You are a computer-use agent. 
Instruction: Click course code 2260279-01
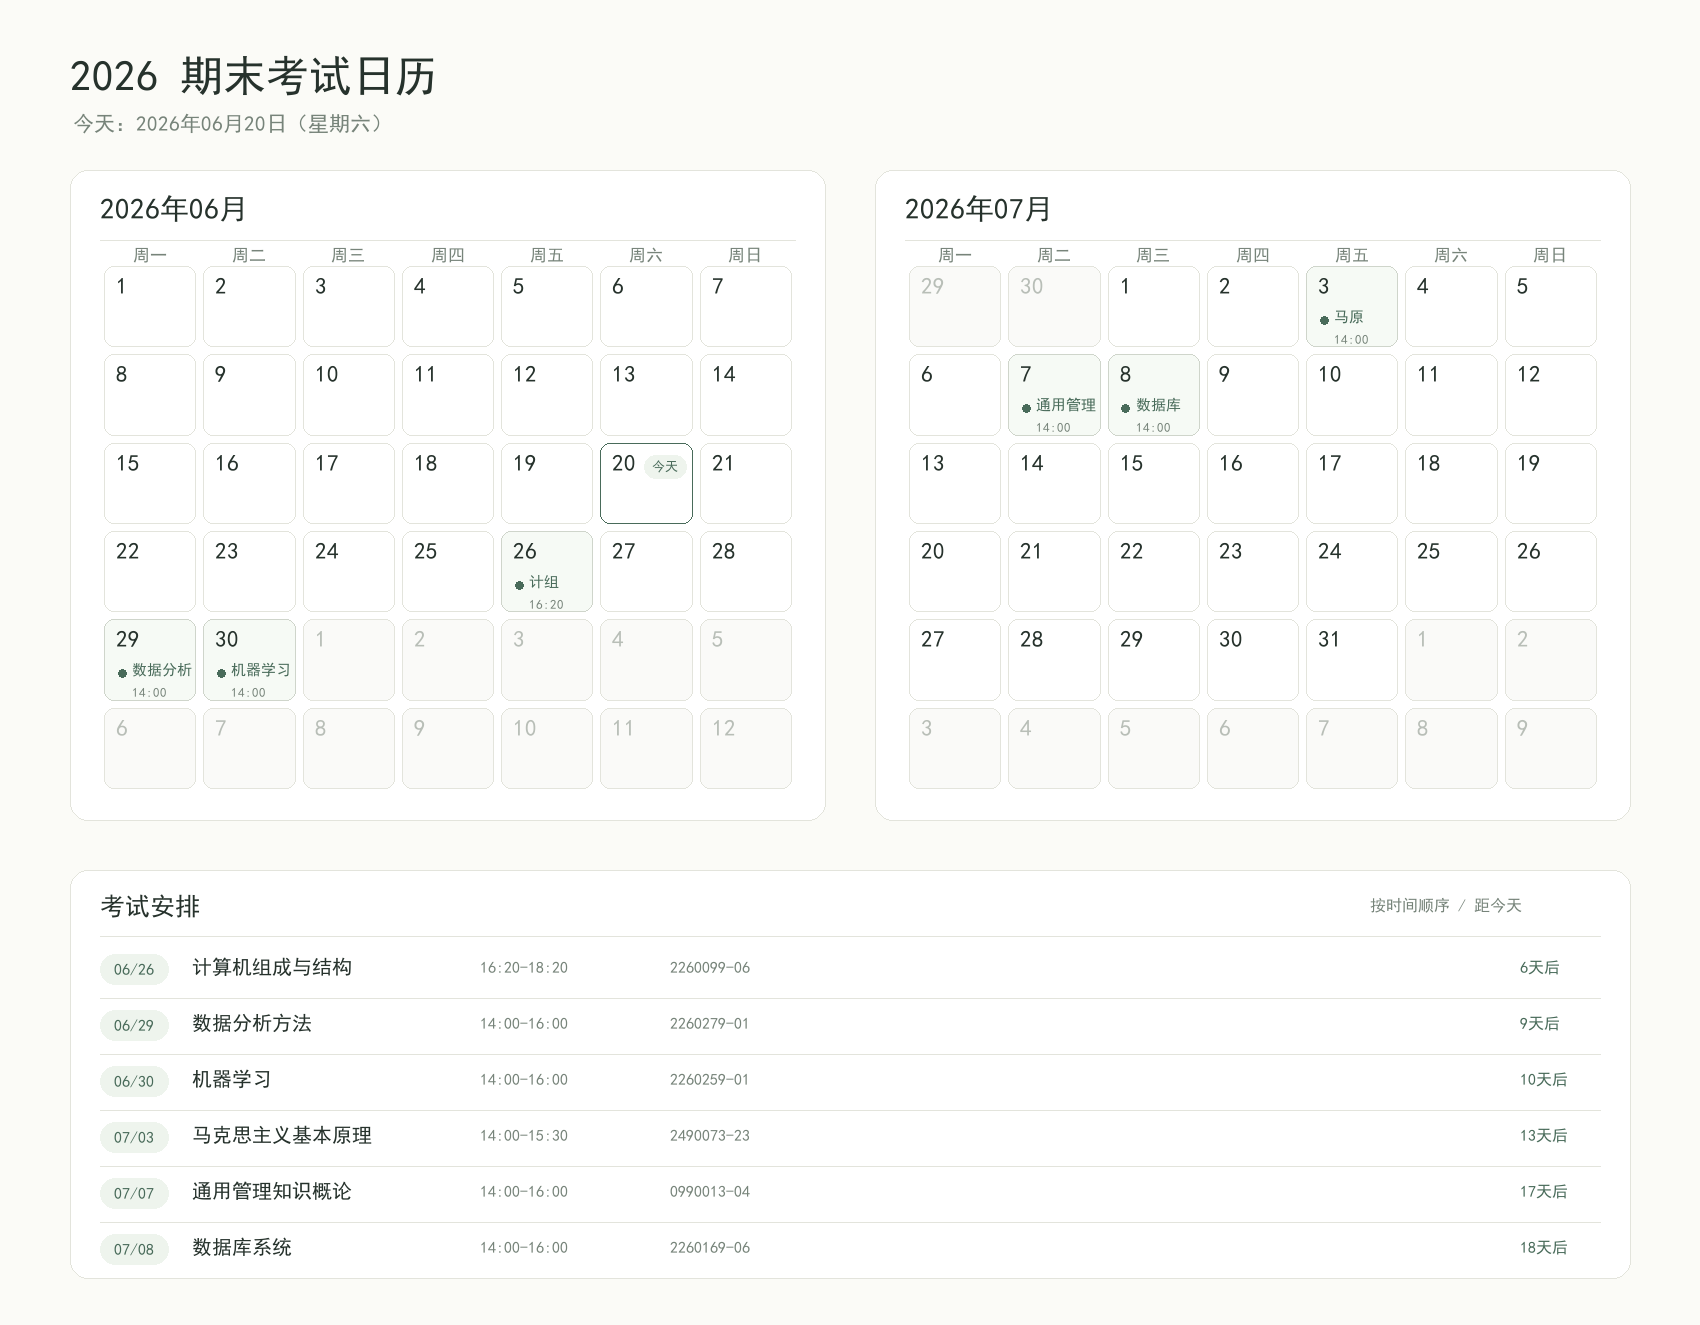tap(709, 1024)
